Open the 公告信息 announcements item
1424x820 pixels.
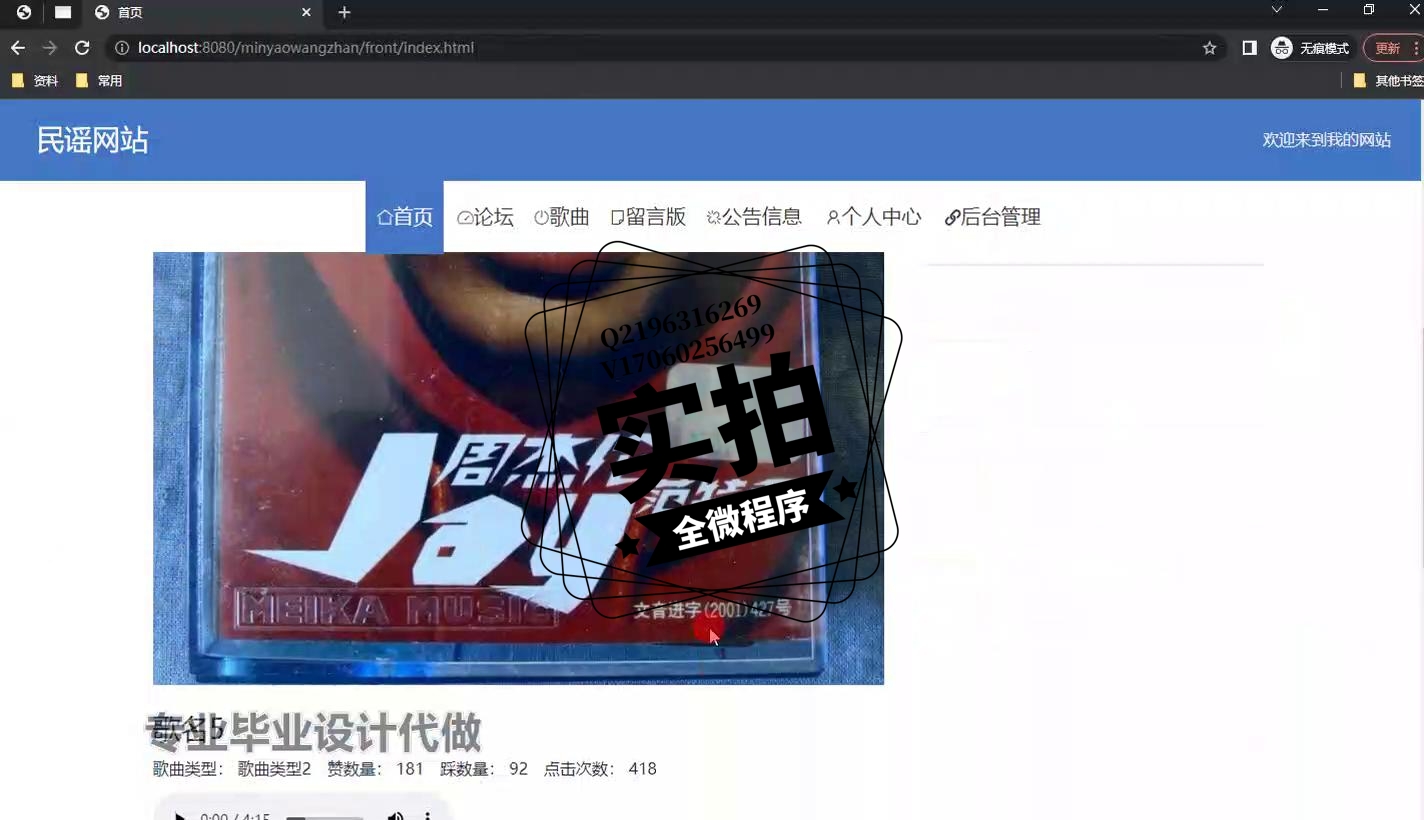click(754, 217)
